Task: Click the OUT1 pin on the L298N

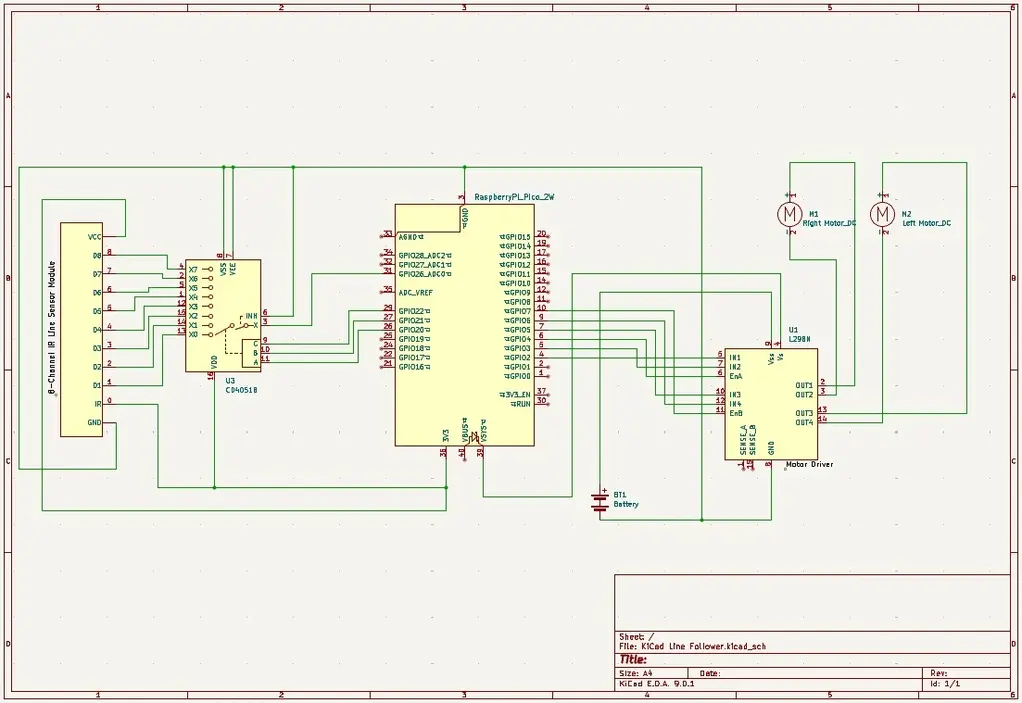Action: click(x=804, y=385)
